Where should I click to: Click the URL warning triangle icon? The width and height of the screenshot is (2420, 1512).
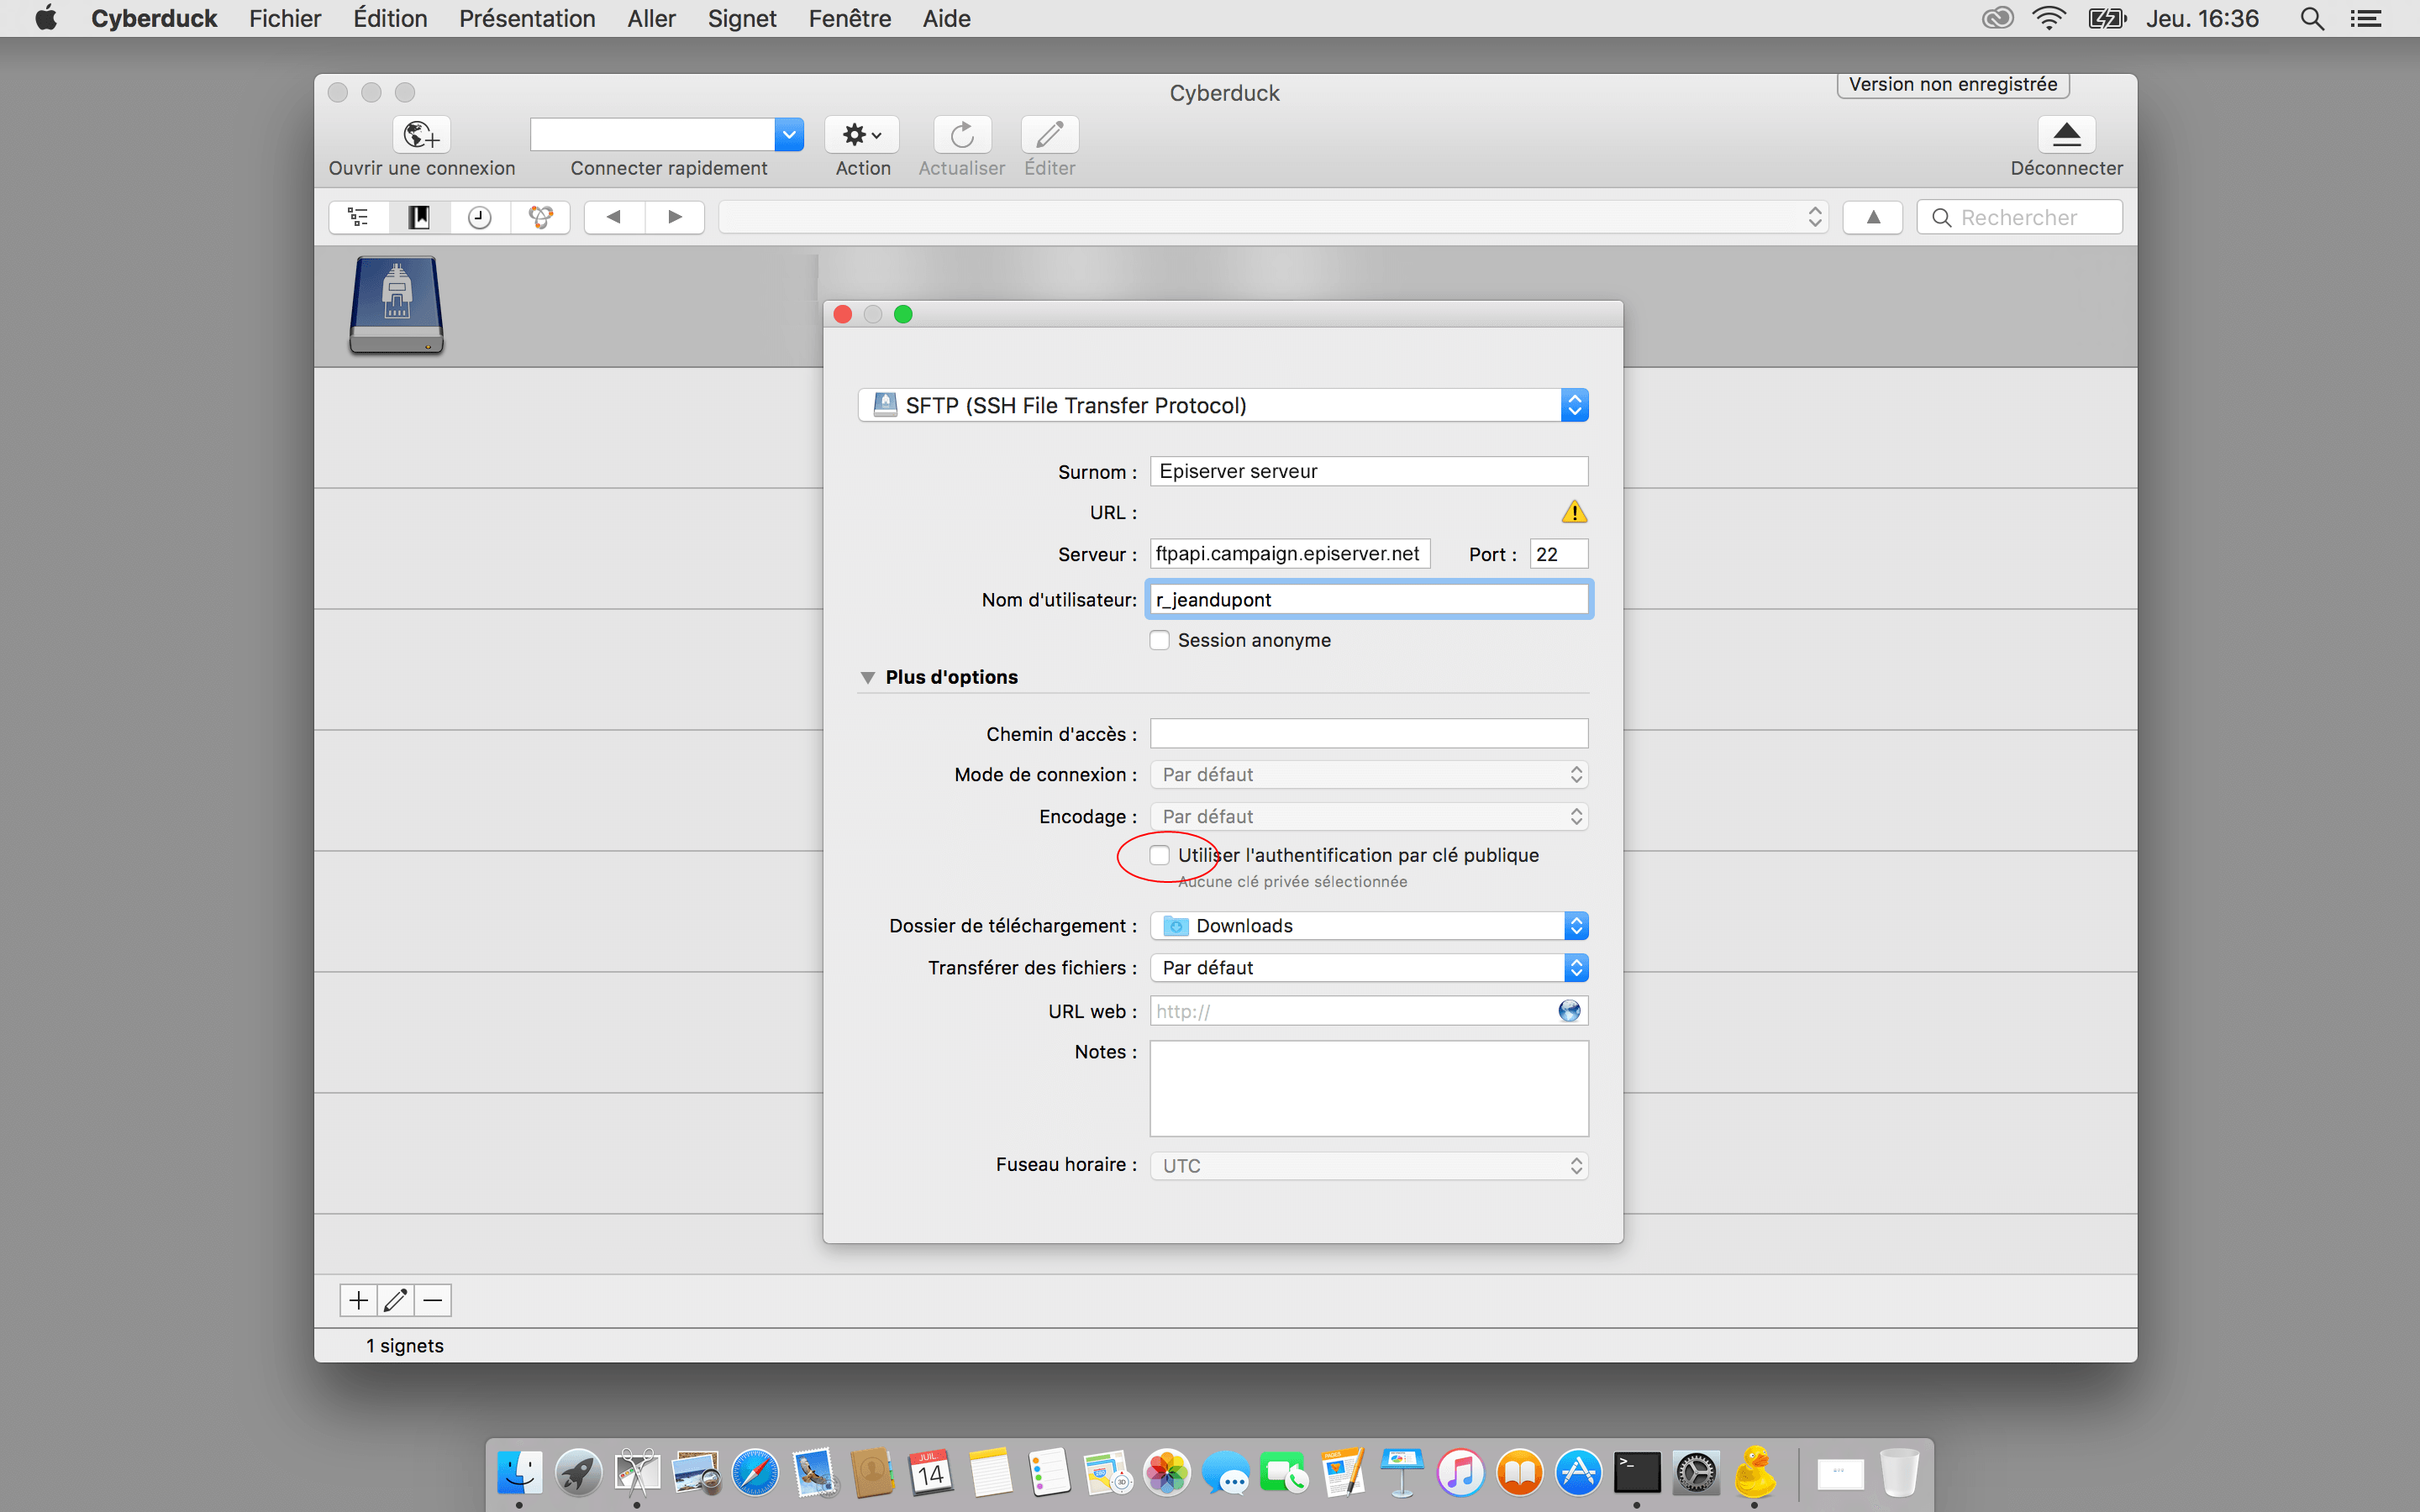1574,512
